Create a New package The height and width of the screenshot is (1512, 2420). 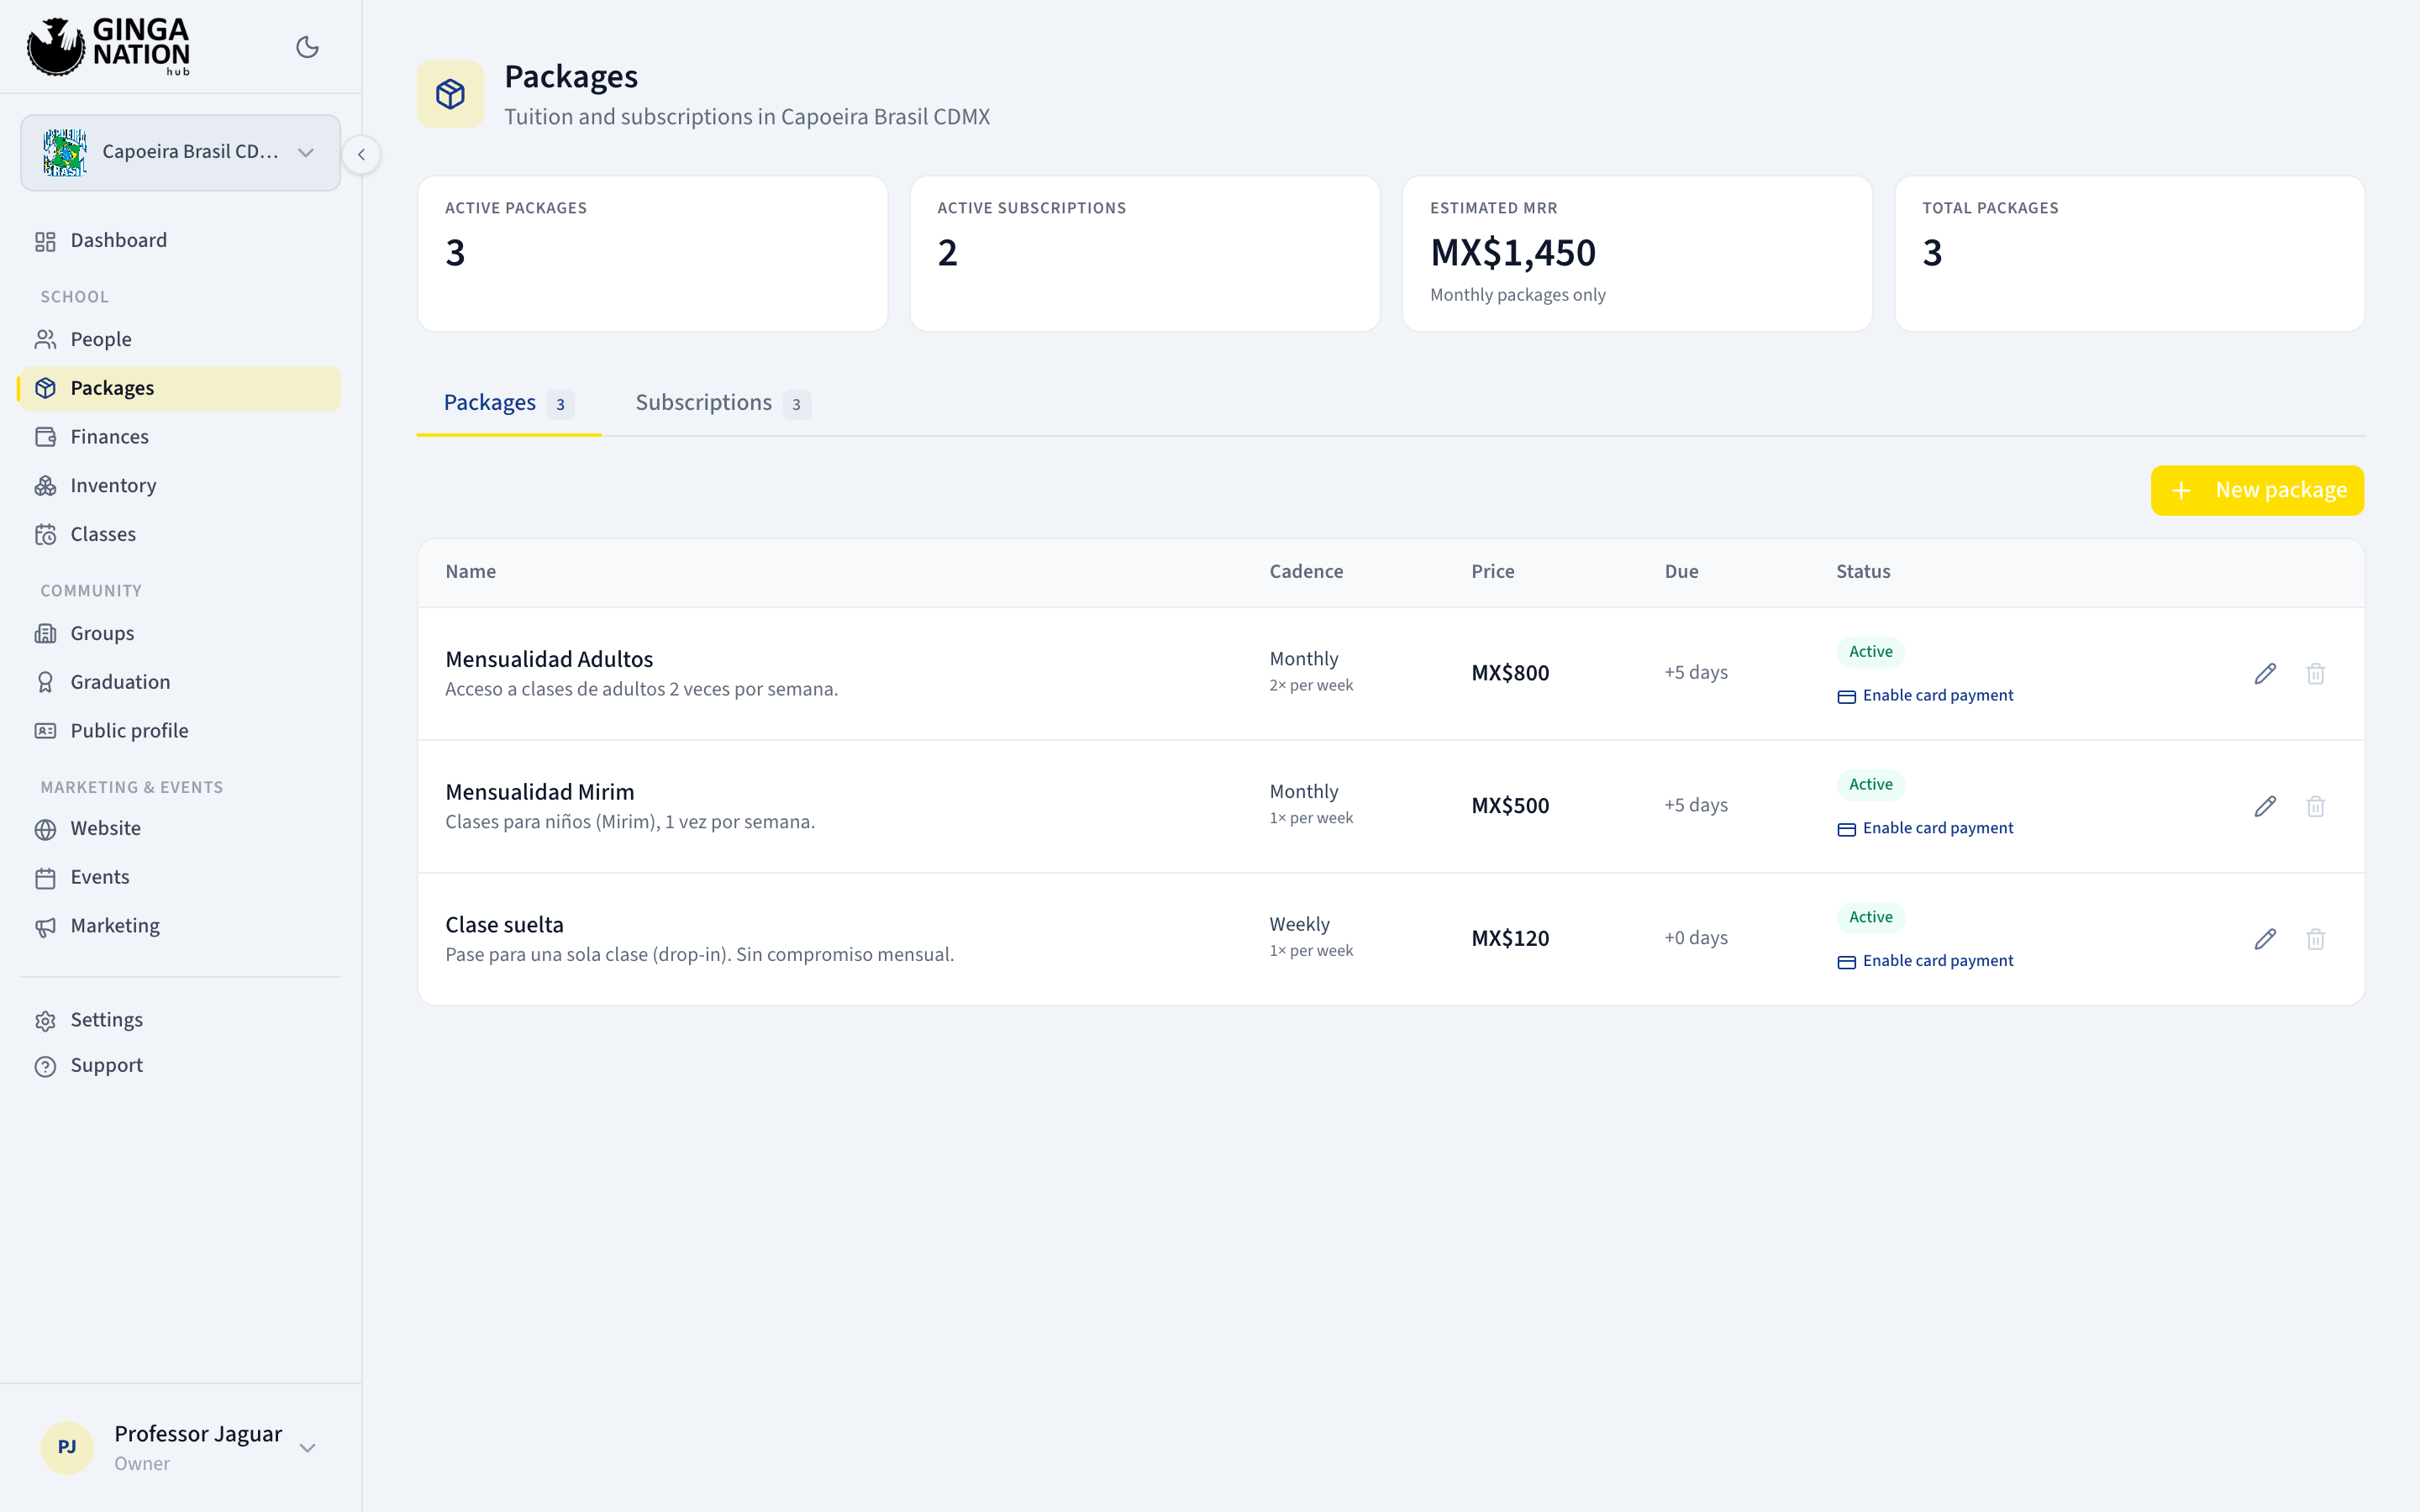(2257, 490)
